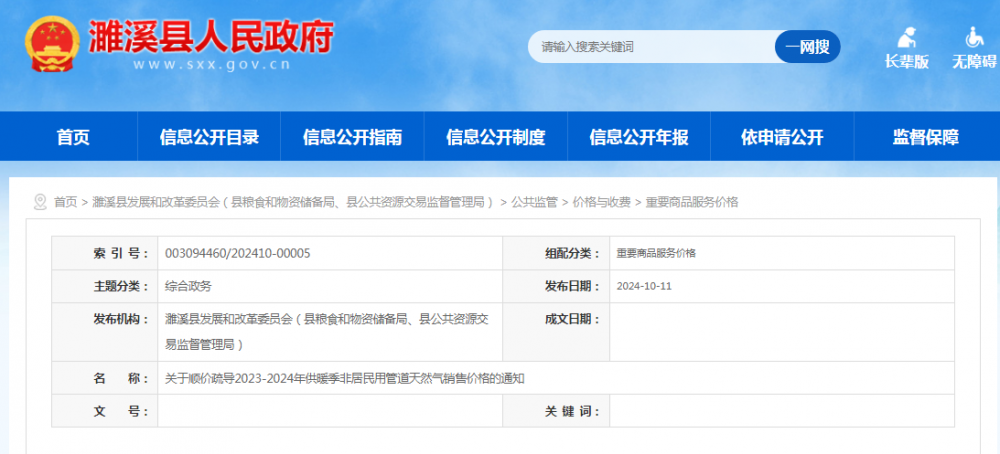
Task: Click the 发布机构 label cell
Action: click(x=105, y=332)
